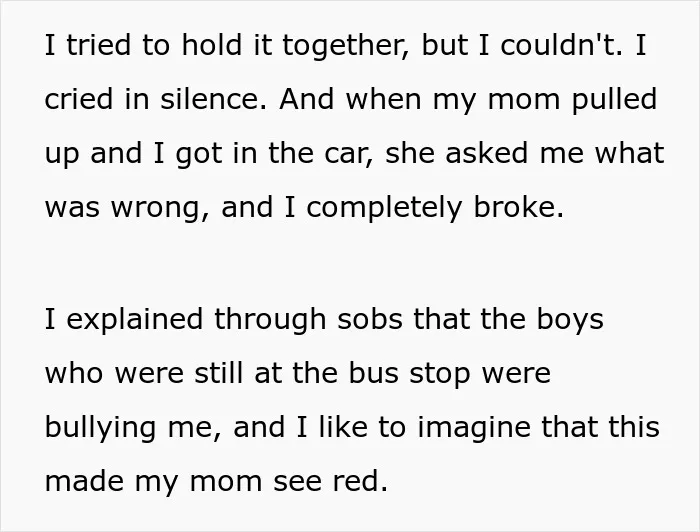
Task: Select the word "silence"
Action: 209,99
